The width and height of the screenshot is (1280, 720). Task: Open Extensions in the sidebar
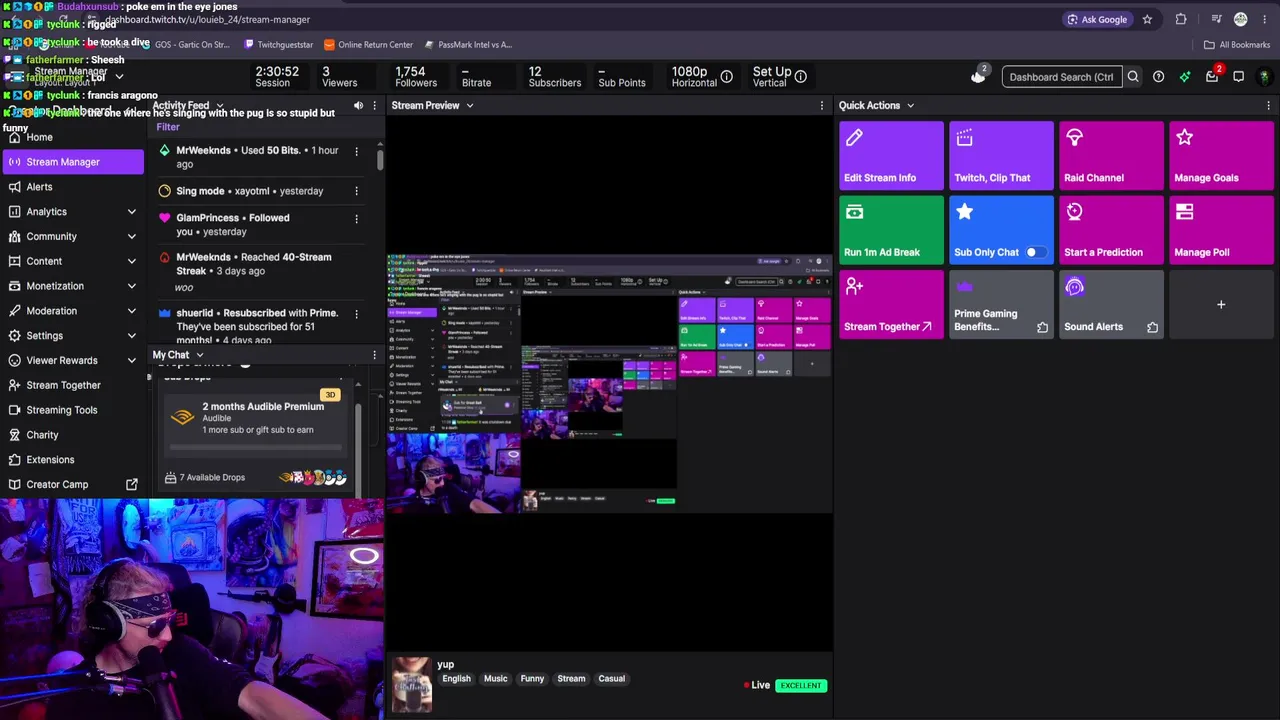pos(73,460)
